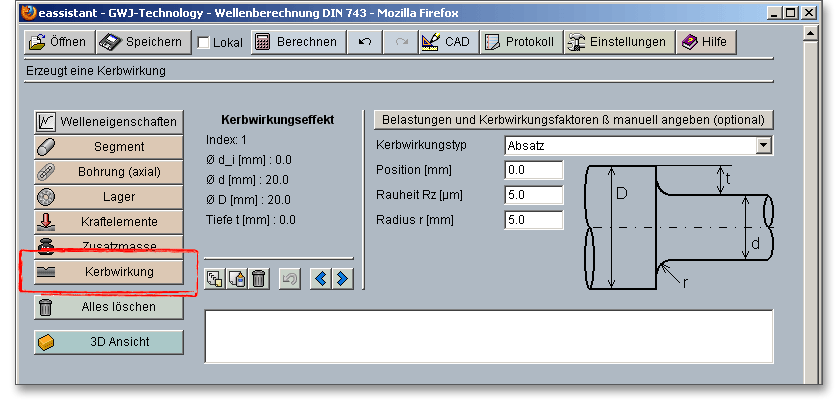Click the manual Kerbwirkungsfaktoren ß input button
The image size is (838, 400).
tap(573, 119)
